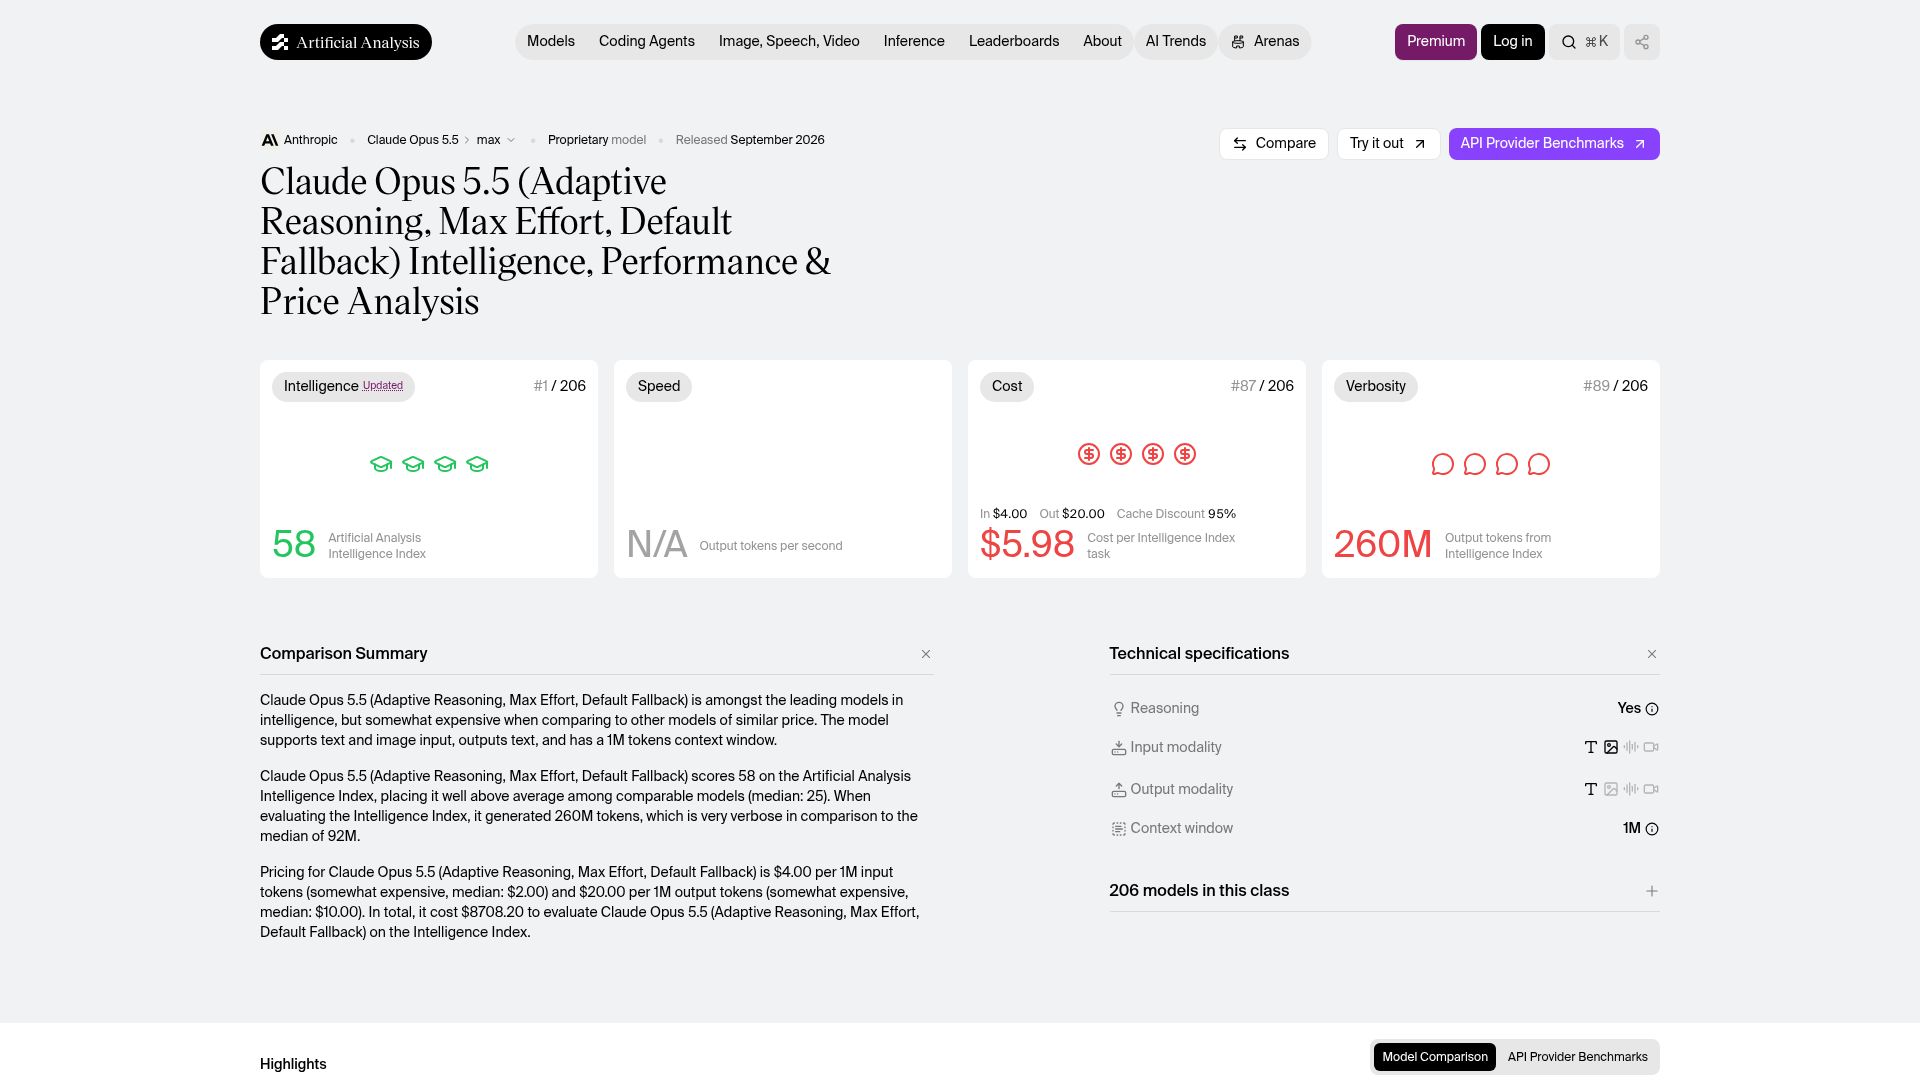Close the Comparison Summary panel
The height and width of the screenshot is (1080, 1920).
pos(926,654)
